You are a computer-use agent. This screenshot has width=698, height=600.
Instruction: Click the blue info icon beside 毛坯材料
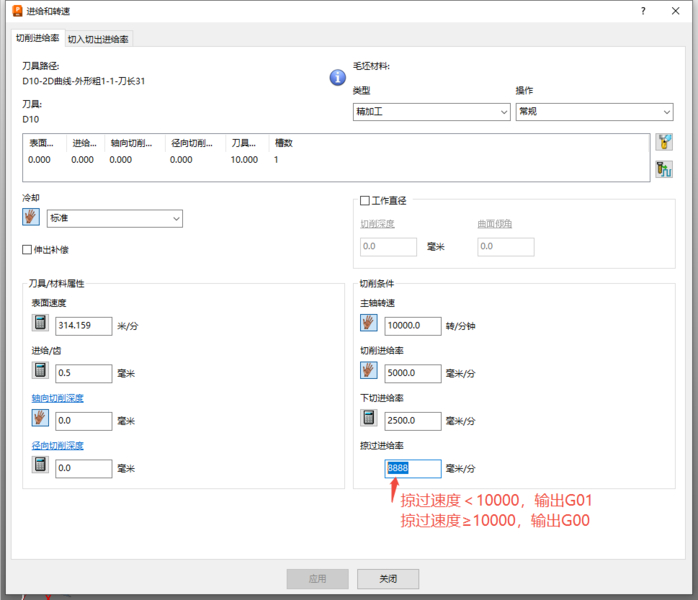(x=338, y=78)
